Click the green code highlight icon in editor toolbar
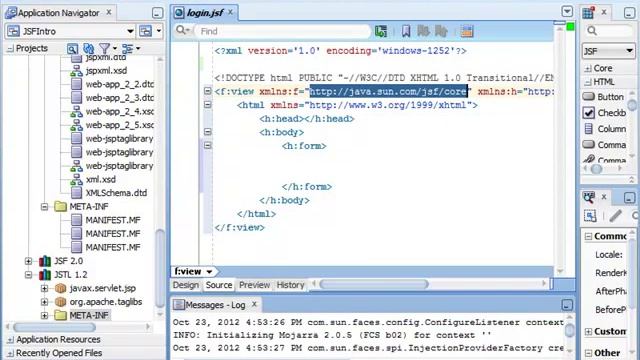The width and height of the screenshot is (640, 360). pyautogui.click(x=381, y=31)
